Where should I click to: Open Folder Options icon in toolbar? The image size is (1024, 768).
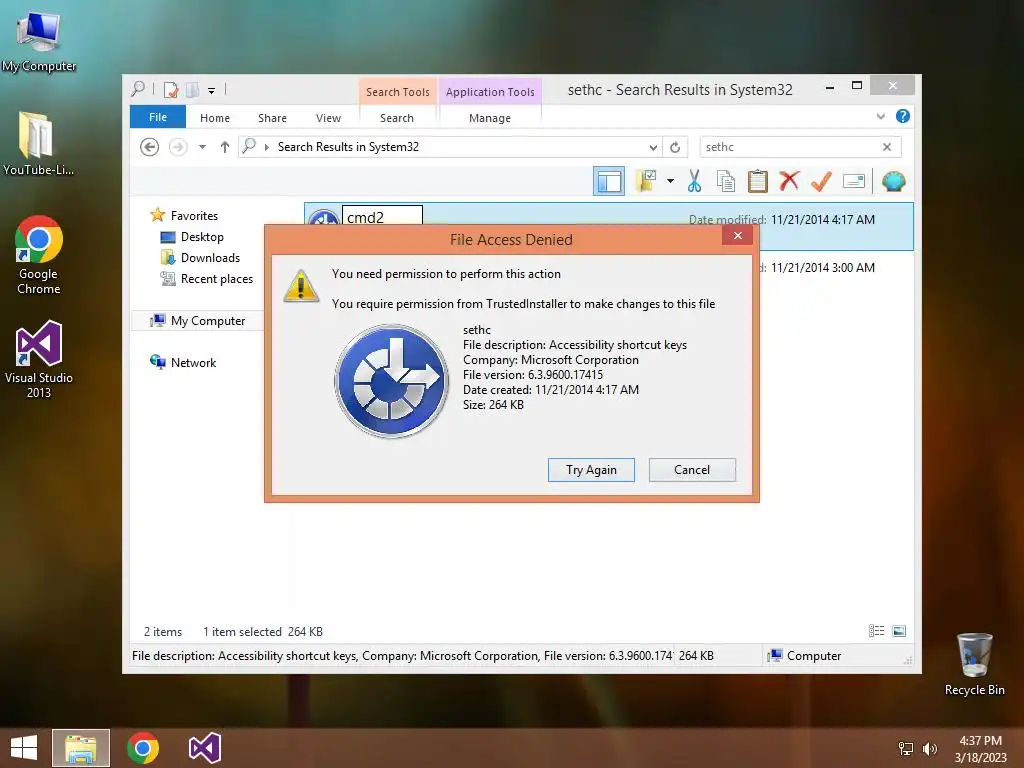645,181
